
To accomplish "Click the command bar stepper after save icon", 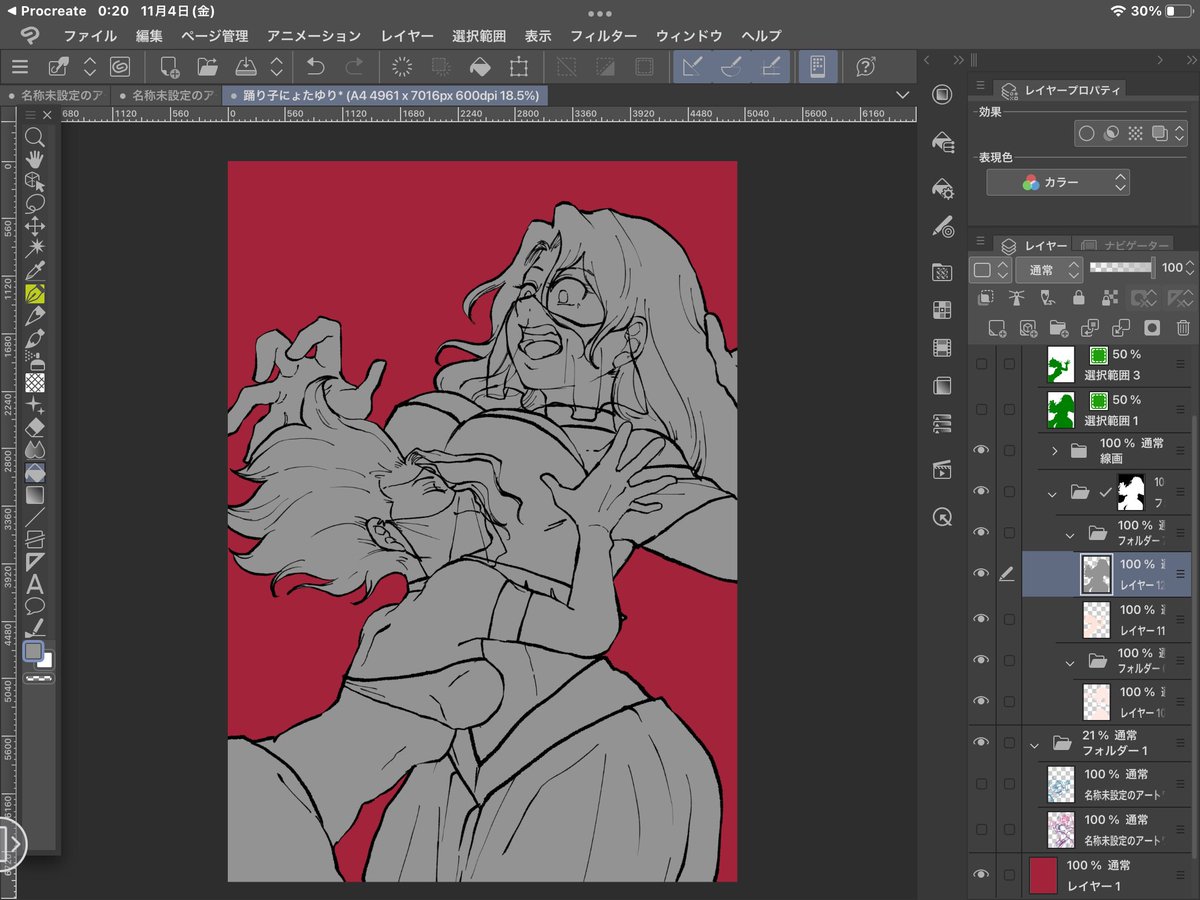I will (277, 67).
